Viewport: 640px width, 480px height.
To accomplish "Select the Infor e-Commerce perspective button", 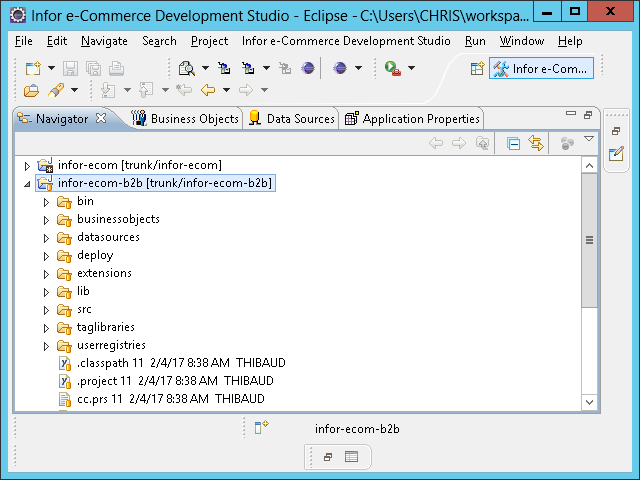I will pos(542,68).
